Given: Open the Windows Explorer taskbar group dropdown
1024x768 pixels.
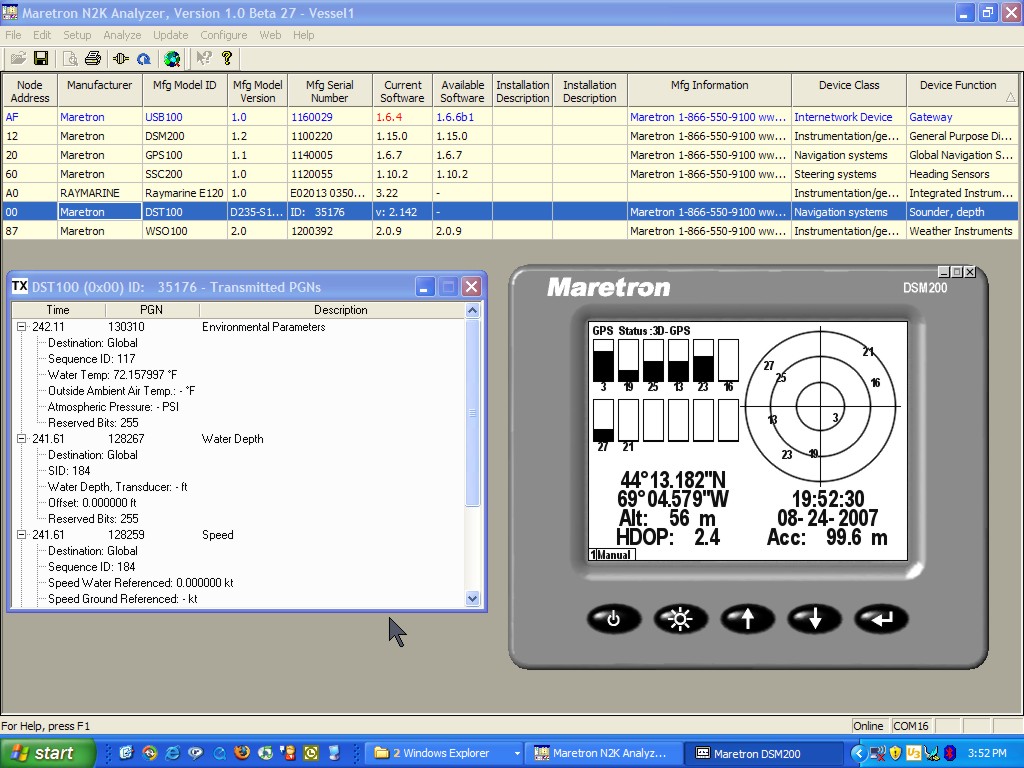Looking at the screenshot, I should tap(517, 754).
